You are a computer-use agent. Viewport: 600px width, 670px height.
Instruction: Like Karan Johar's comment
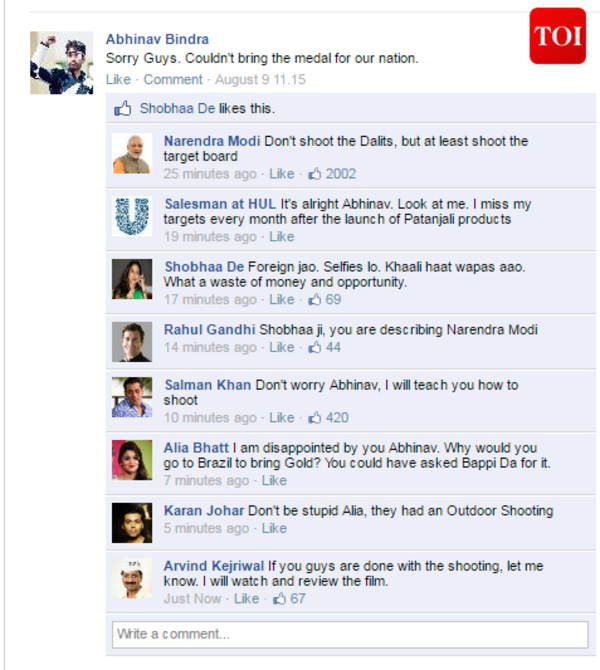click(x=274, y=529)
